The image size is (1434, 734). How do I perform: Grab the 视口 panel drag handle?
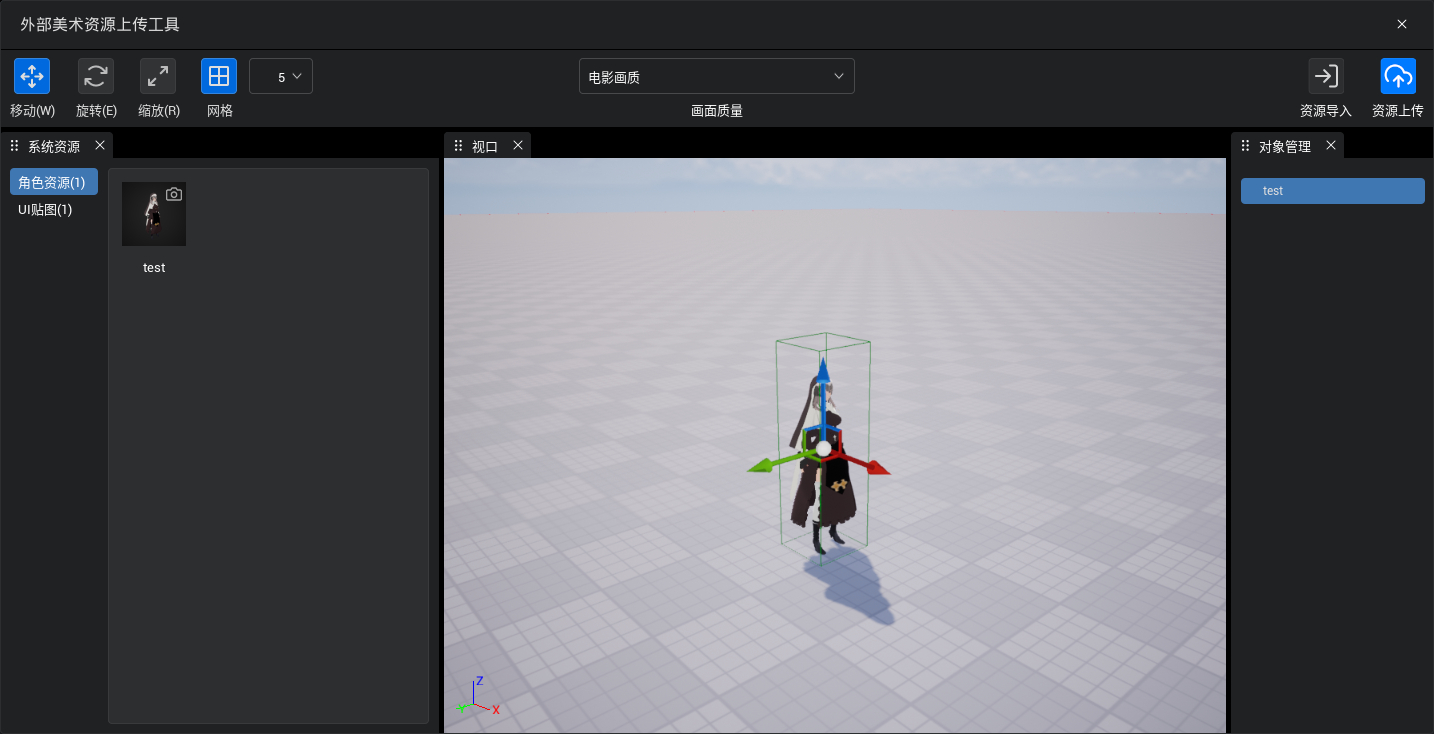(x=458, y=146)
